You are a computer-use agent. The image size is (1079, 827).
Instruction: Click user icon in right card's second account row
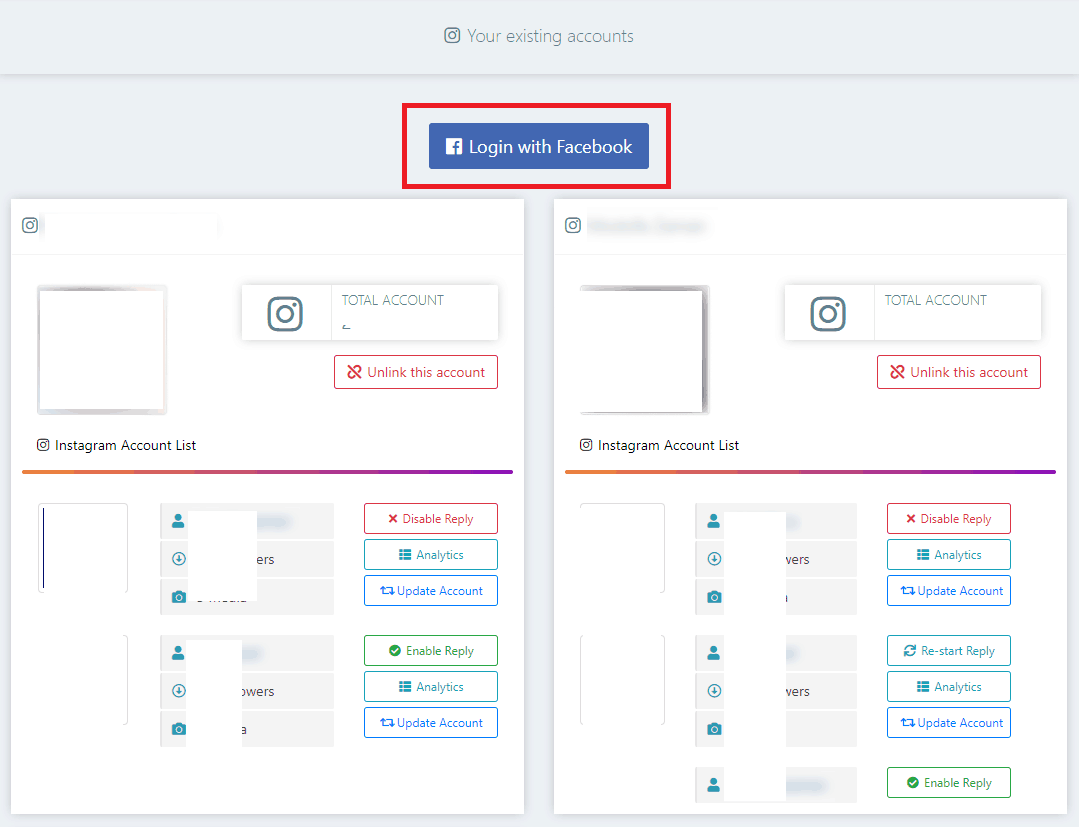pos(714,653)
